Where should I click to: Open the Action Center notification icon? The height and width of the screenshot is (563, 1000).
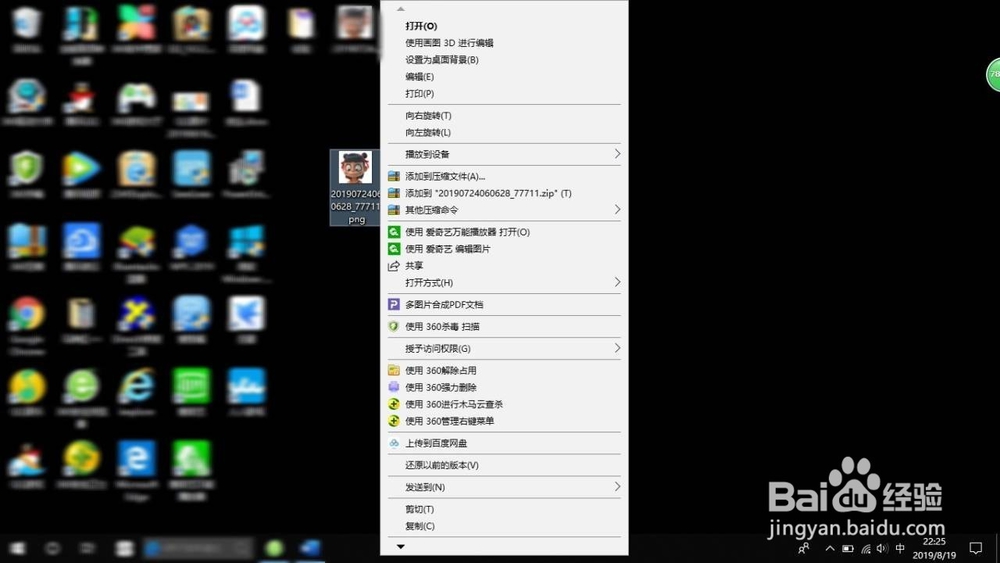coord(976,548)
